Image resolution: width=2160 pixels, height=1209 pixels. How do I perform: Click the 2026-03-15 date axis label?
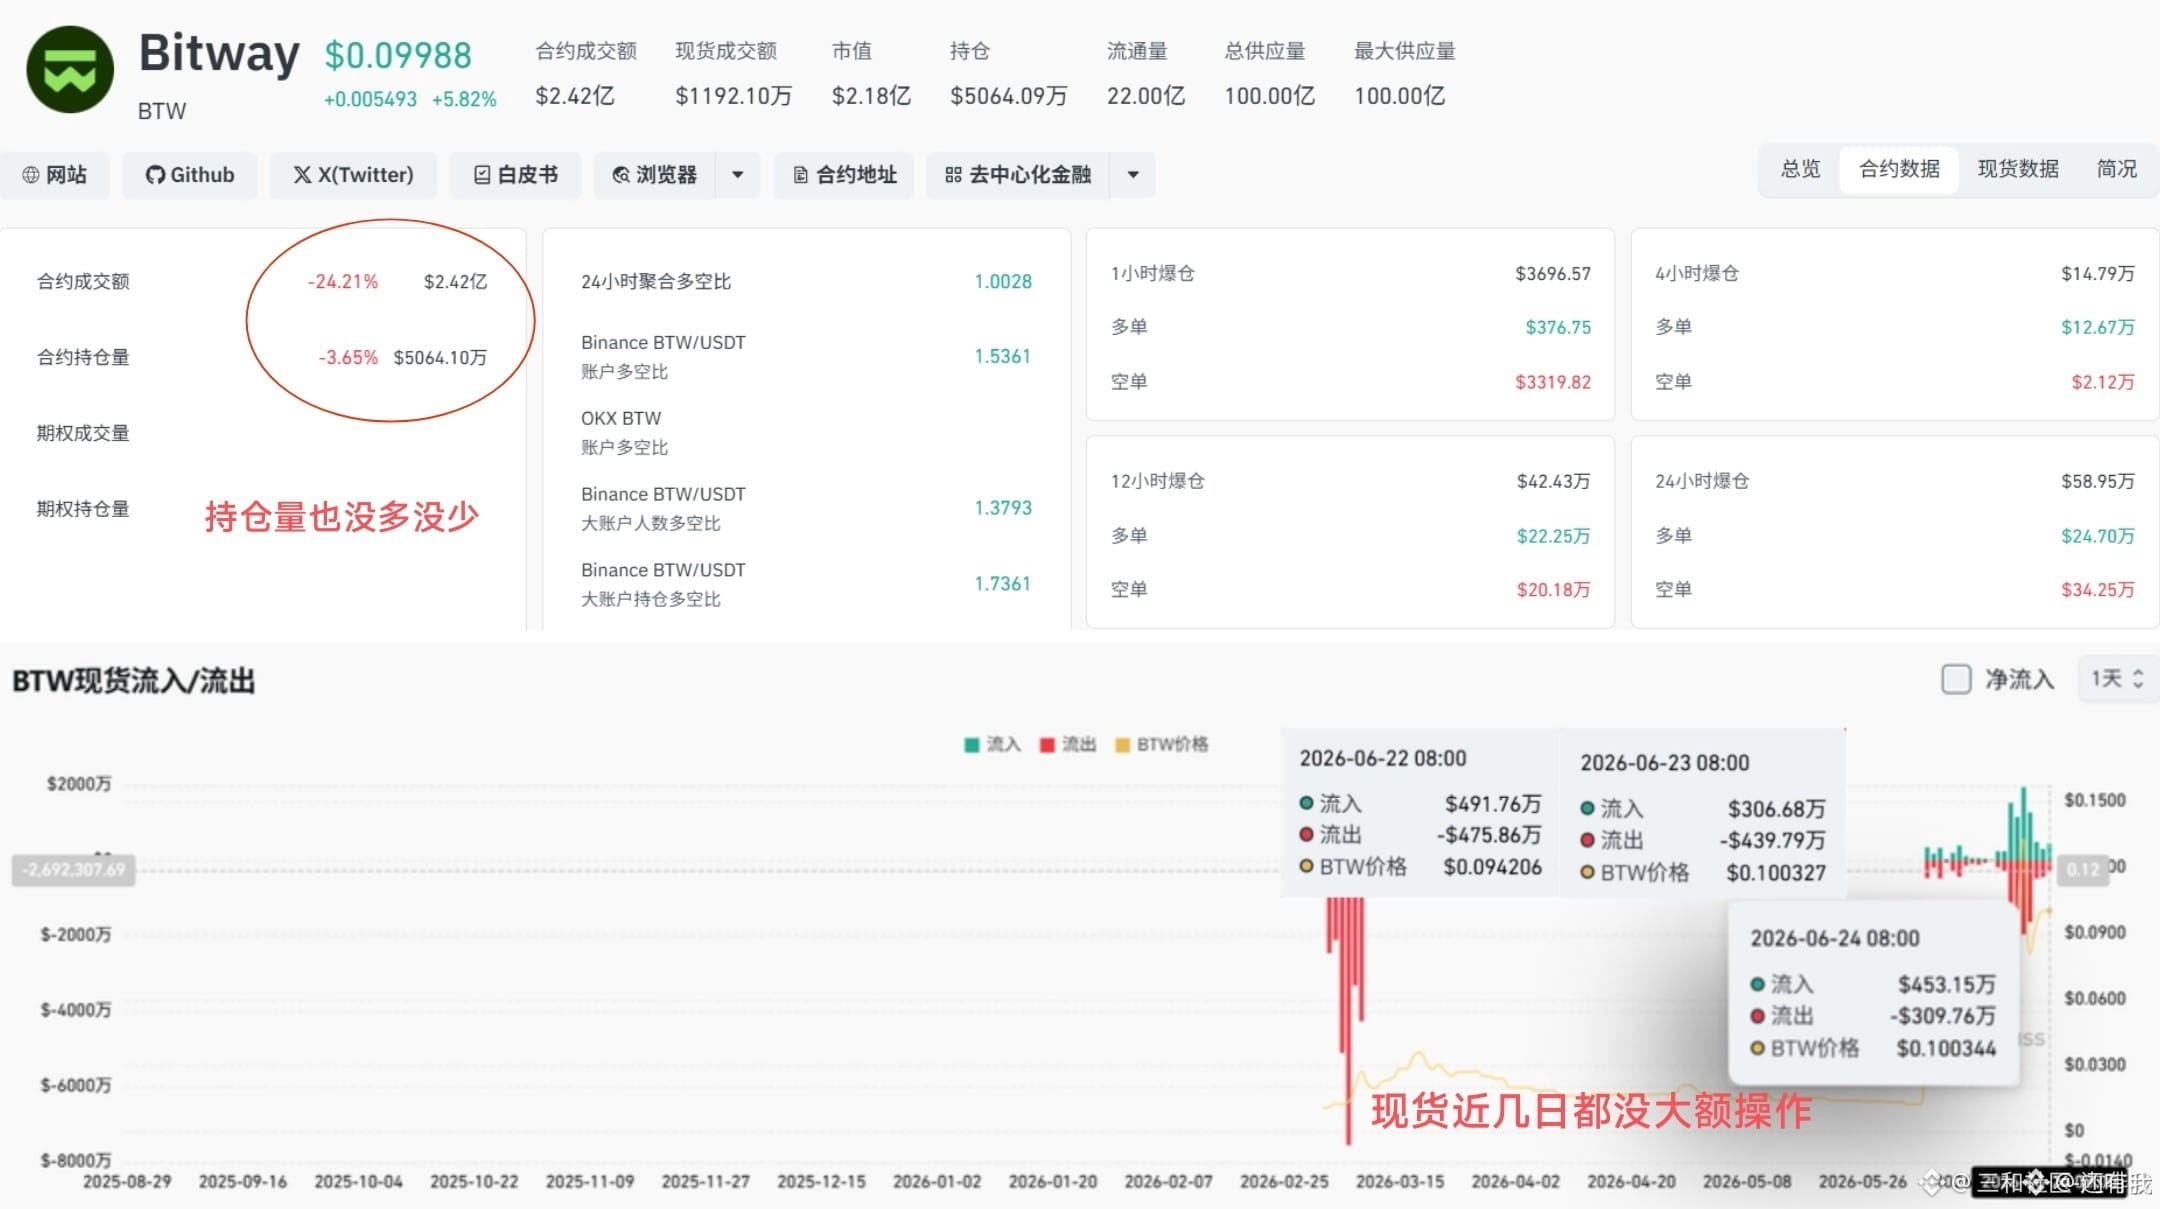[x=1400, y=1182]
